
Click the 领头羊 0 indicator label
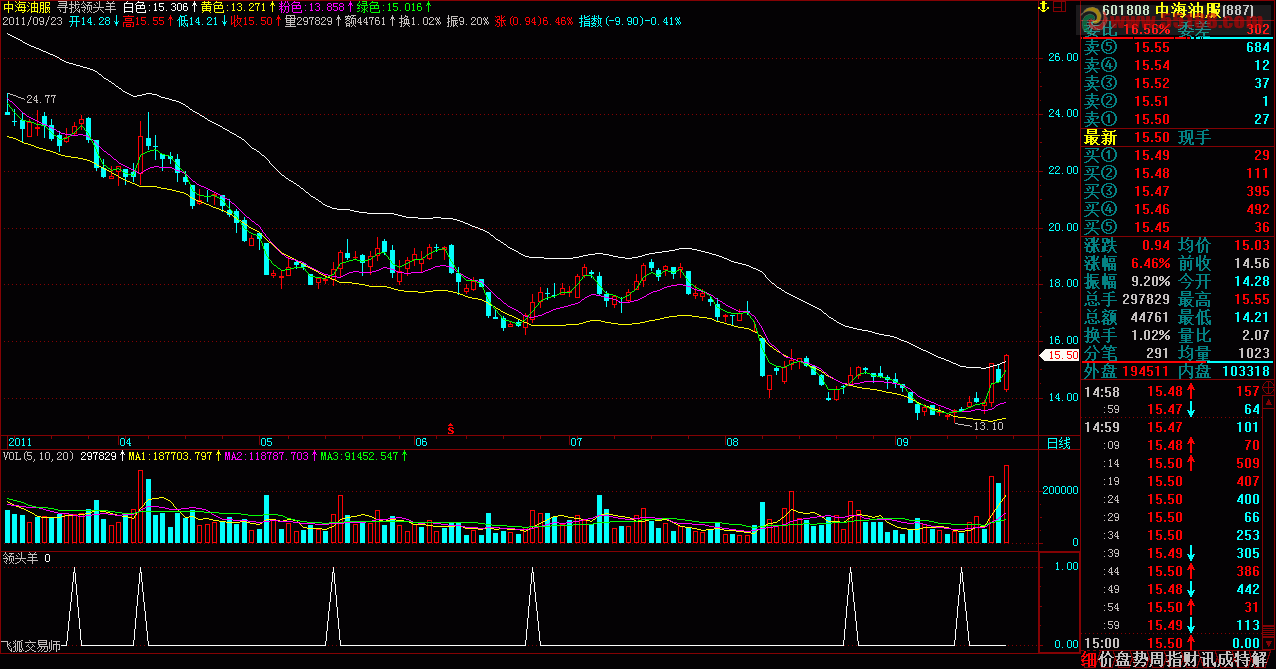(26, 558)
